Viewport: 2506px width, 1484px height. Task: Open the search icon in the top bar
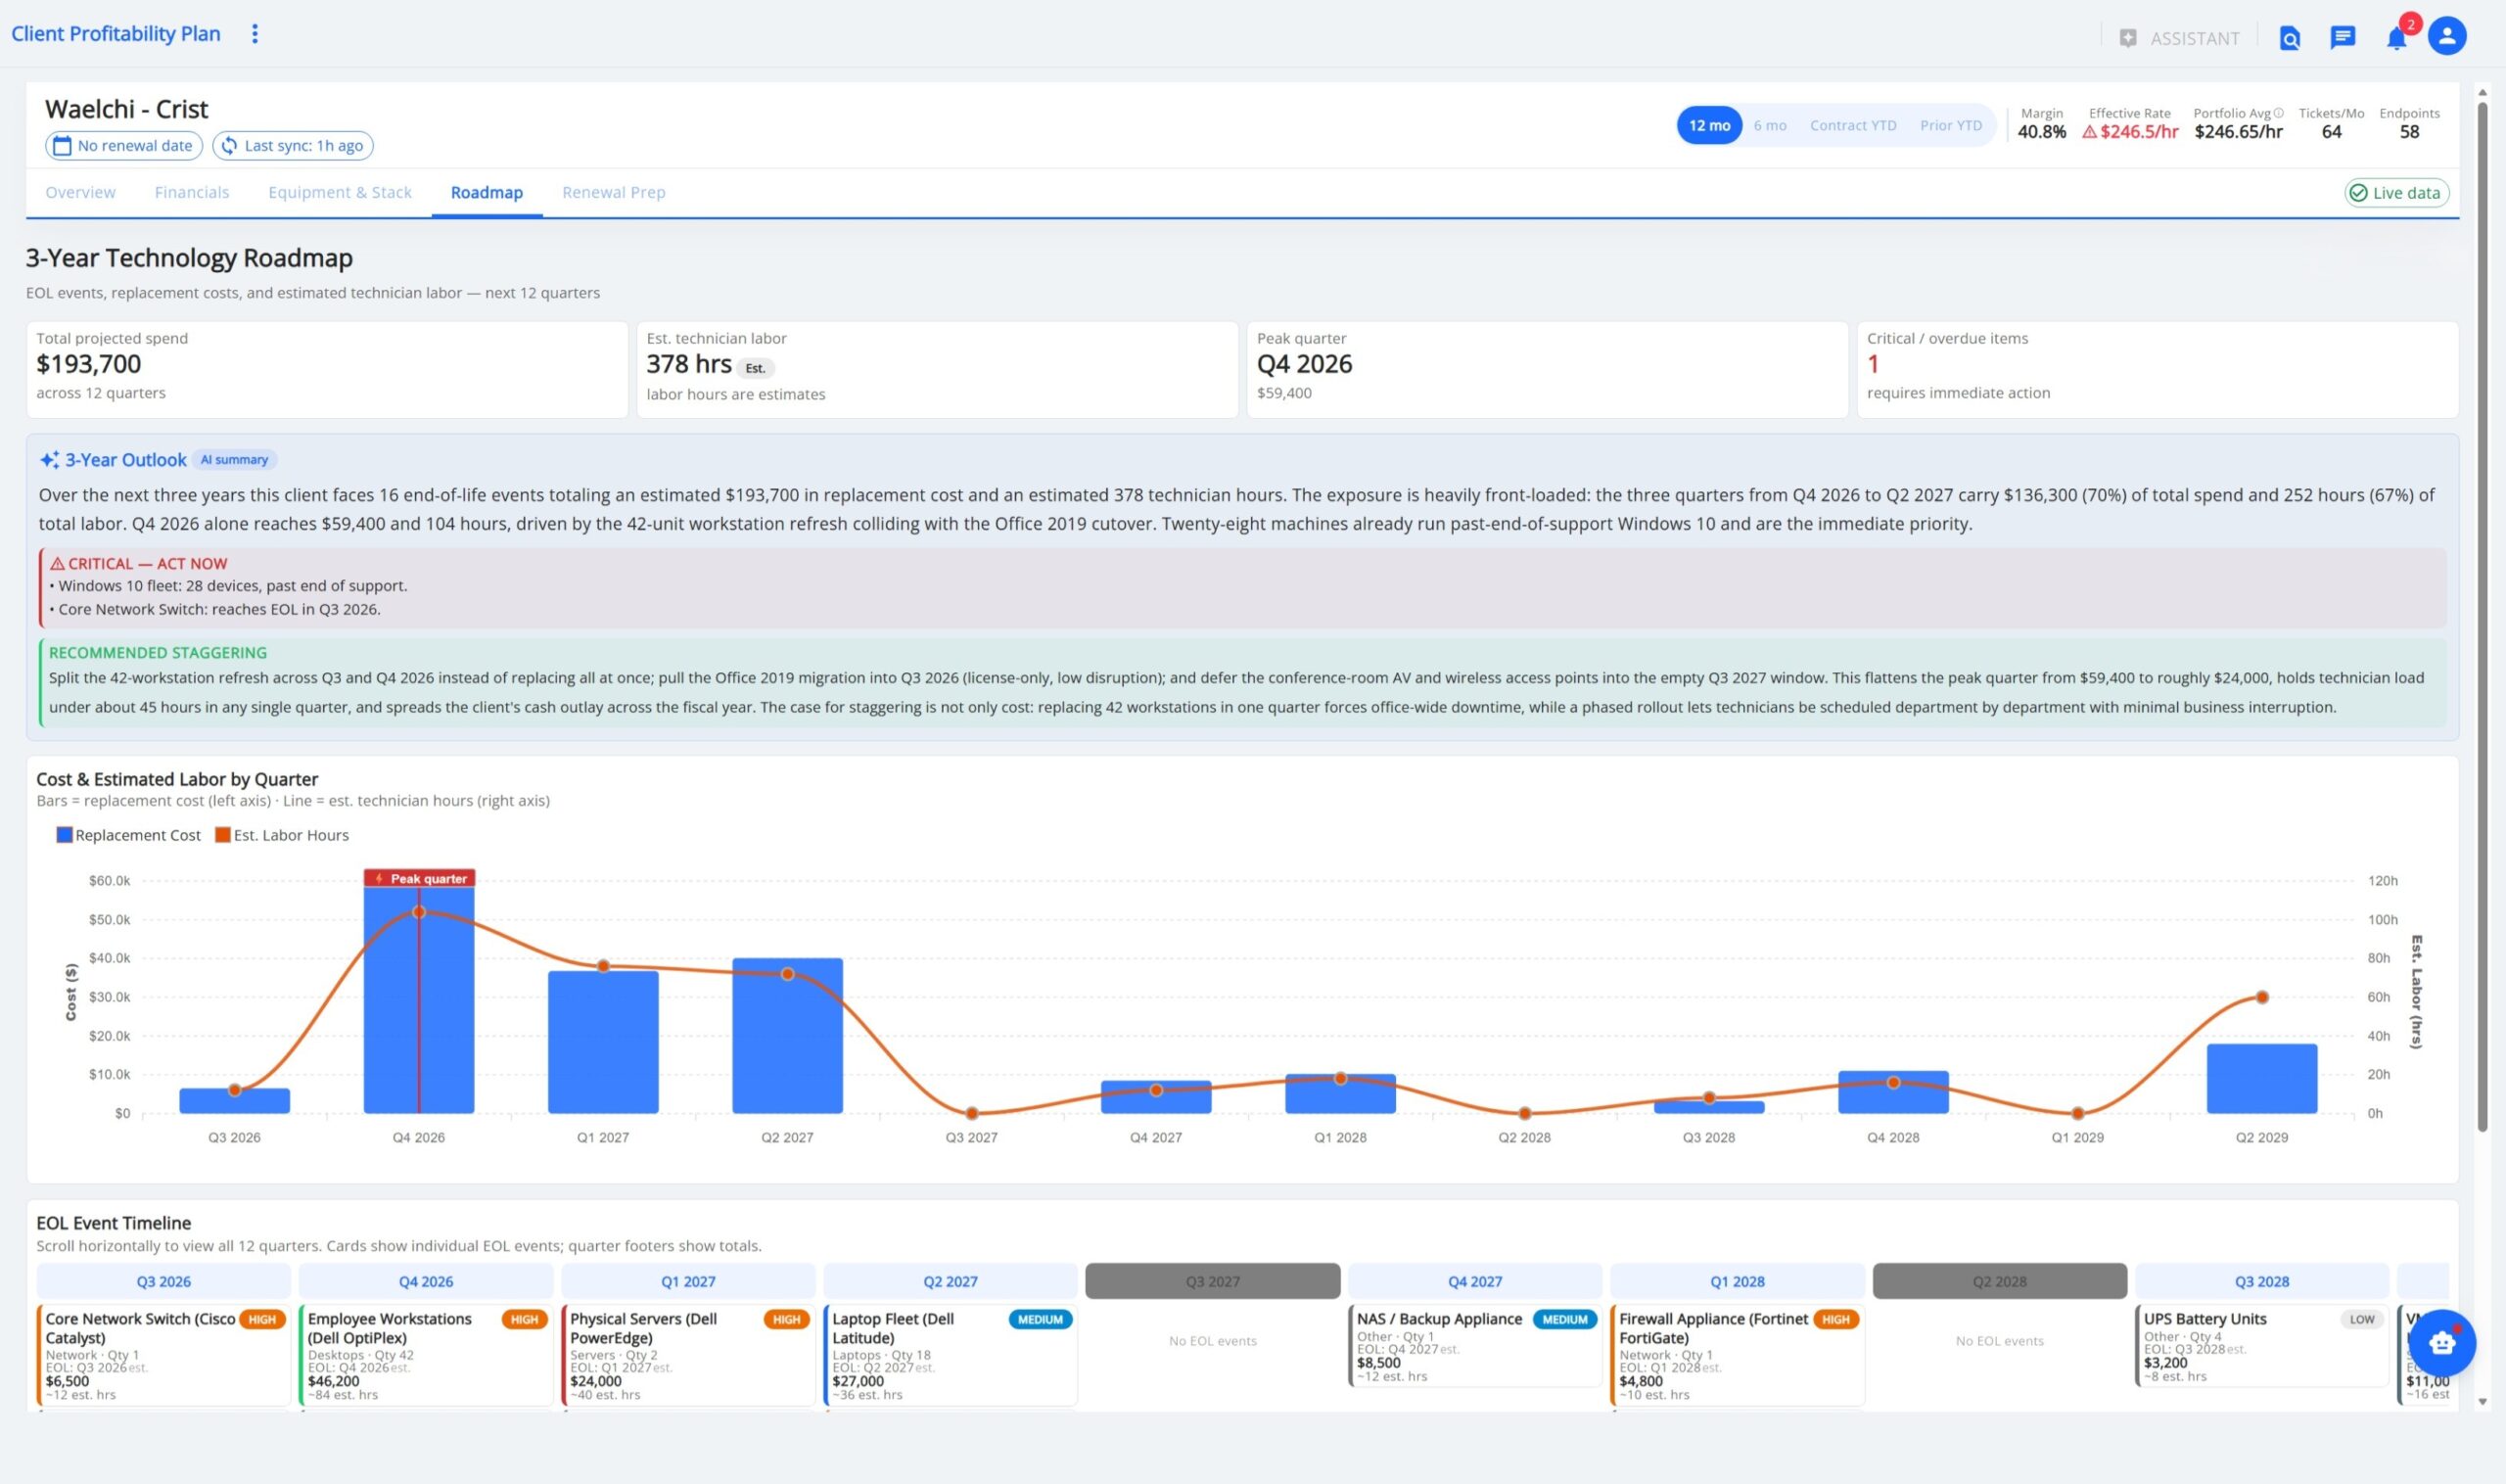point(2290,38)
